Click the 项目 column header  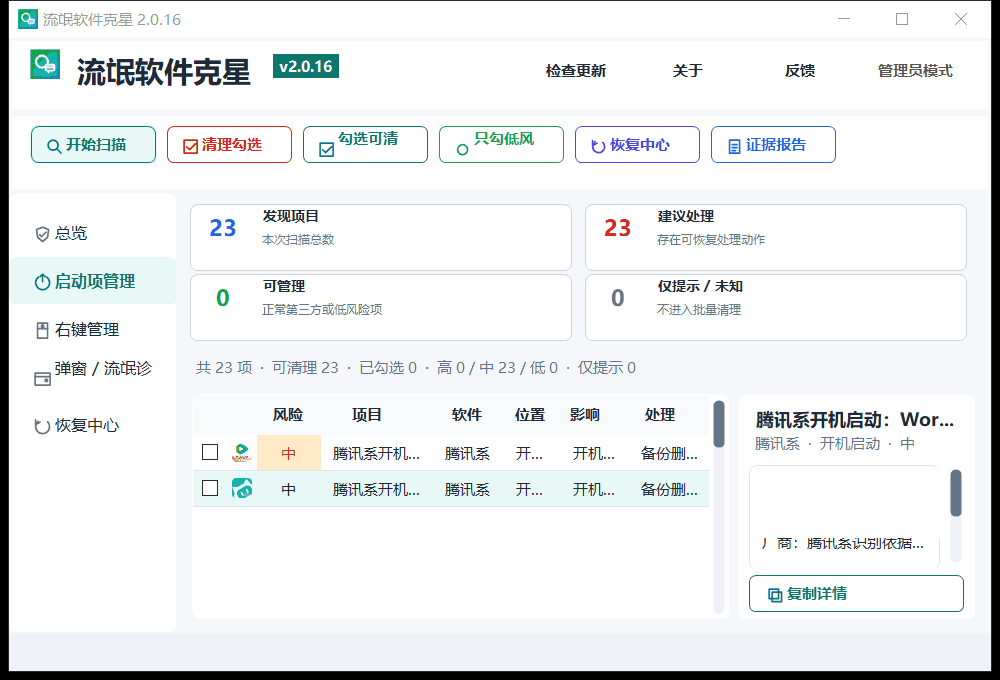click(x=367, y=415)
